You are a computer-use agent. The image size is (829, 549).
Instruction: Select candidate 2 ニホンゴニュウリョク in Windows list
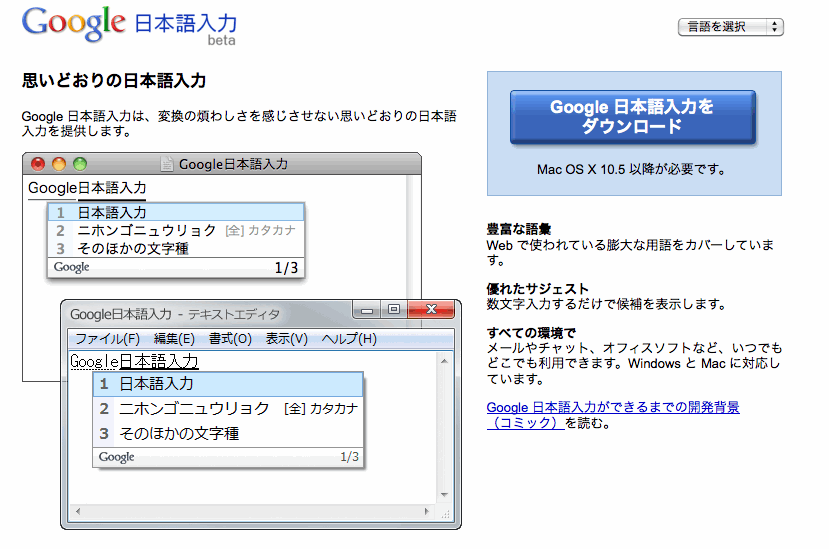click(228, 408)
